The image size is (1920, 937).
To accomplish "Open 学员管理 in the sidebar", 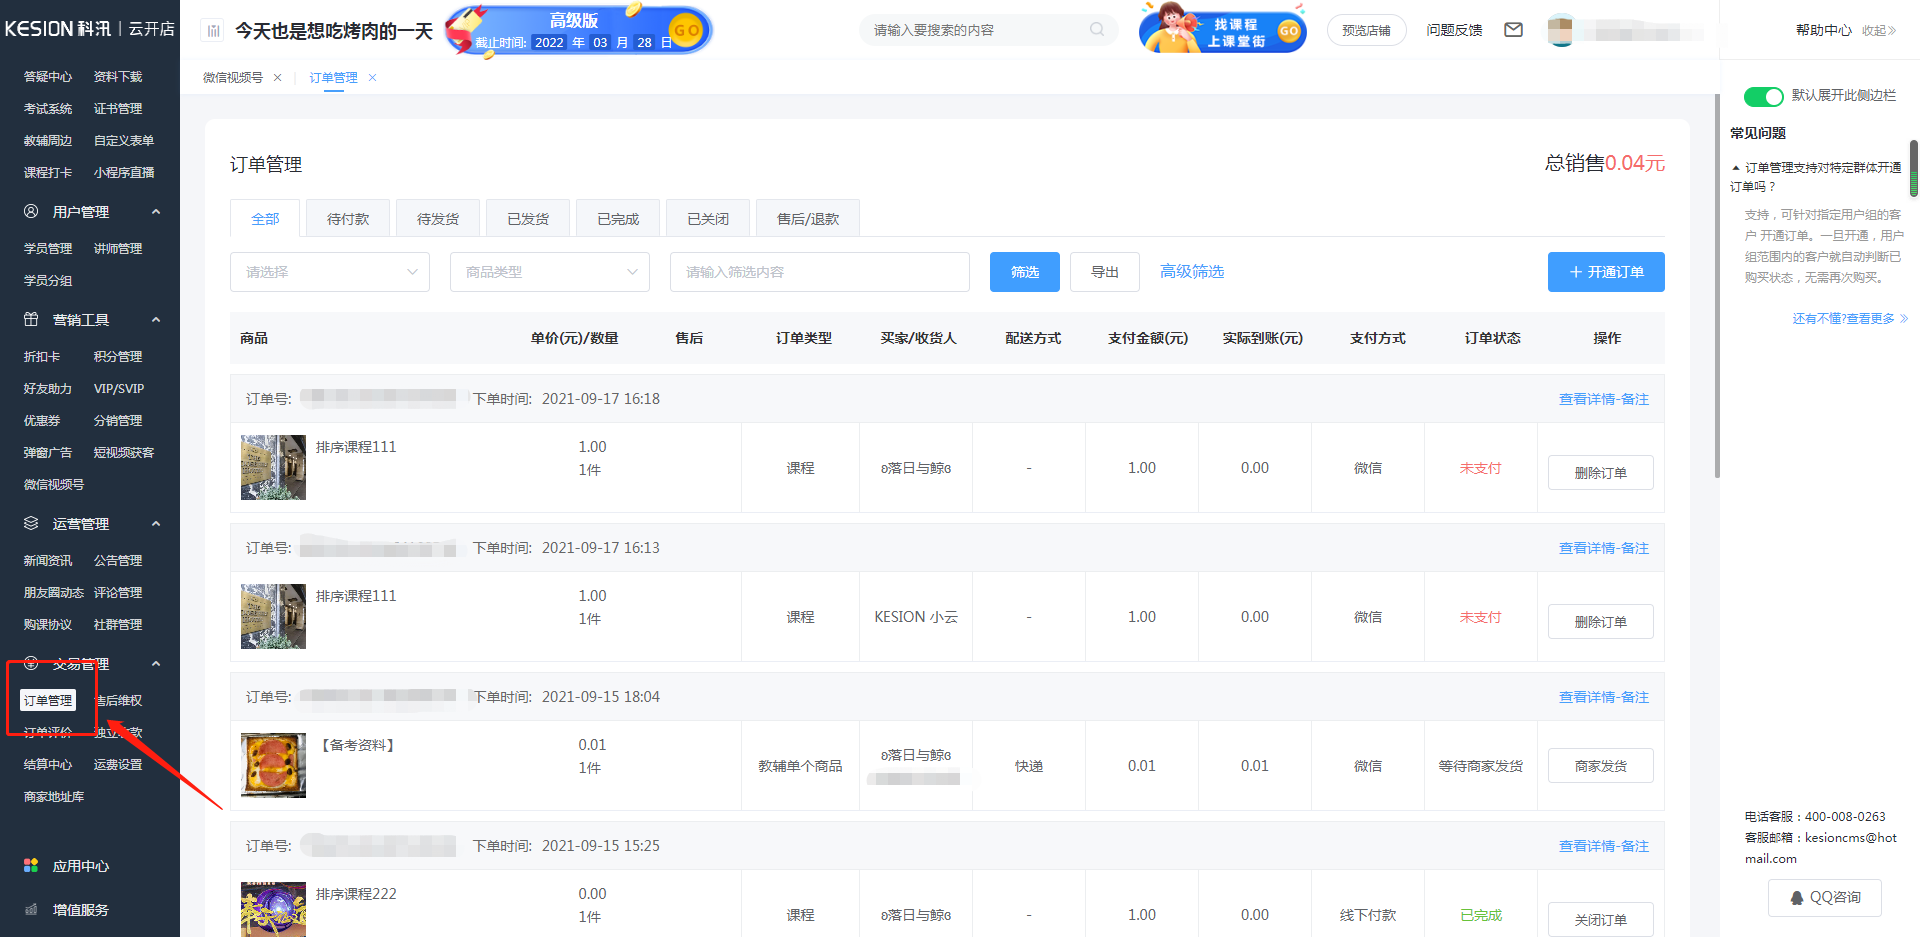I will click(x=48, y=249).
